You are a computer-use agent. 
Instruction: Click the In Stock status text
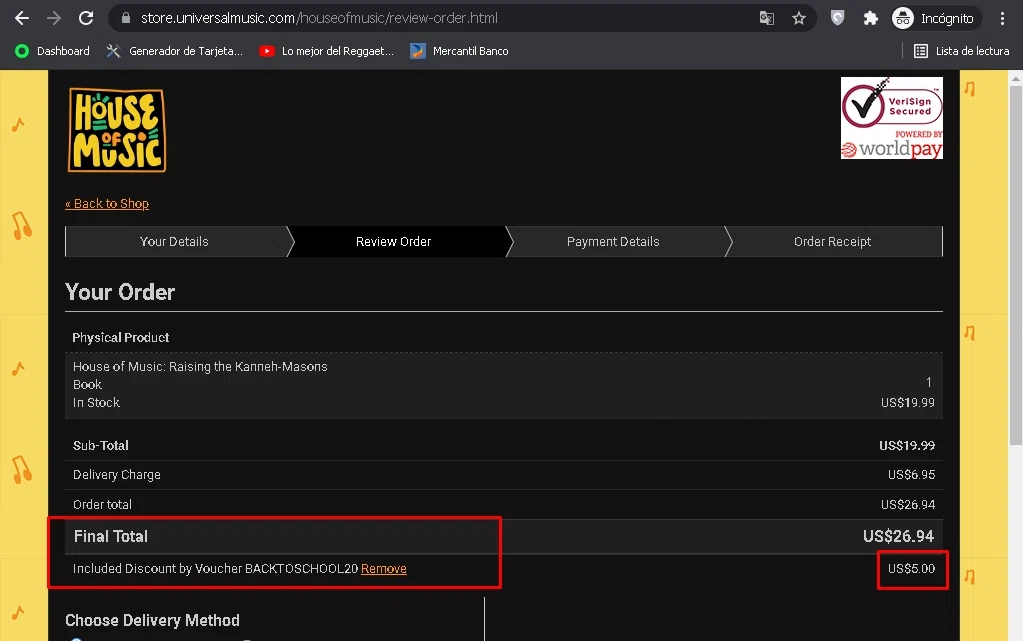coord(97,403)
